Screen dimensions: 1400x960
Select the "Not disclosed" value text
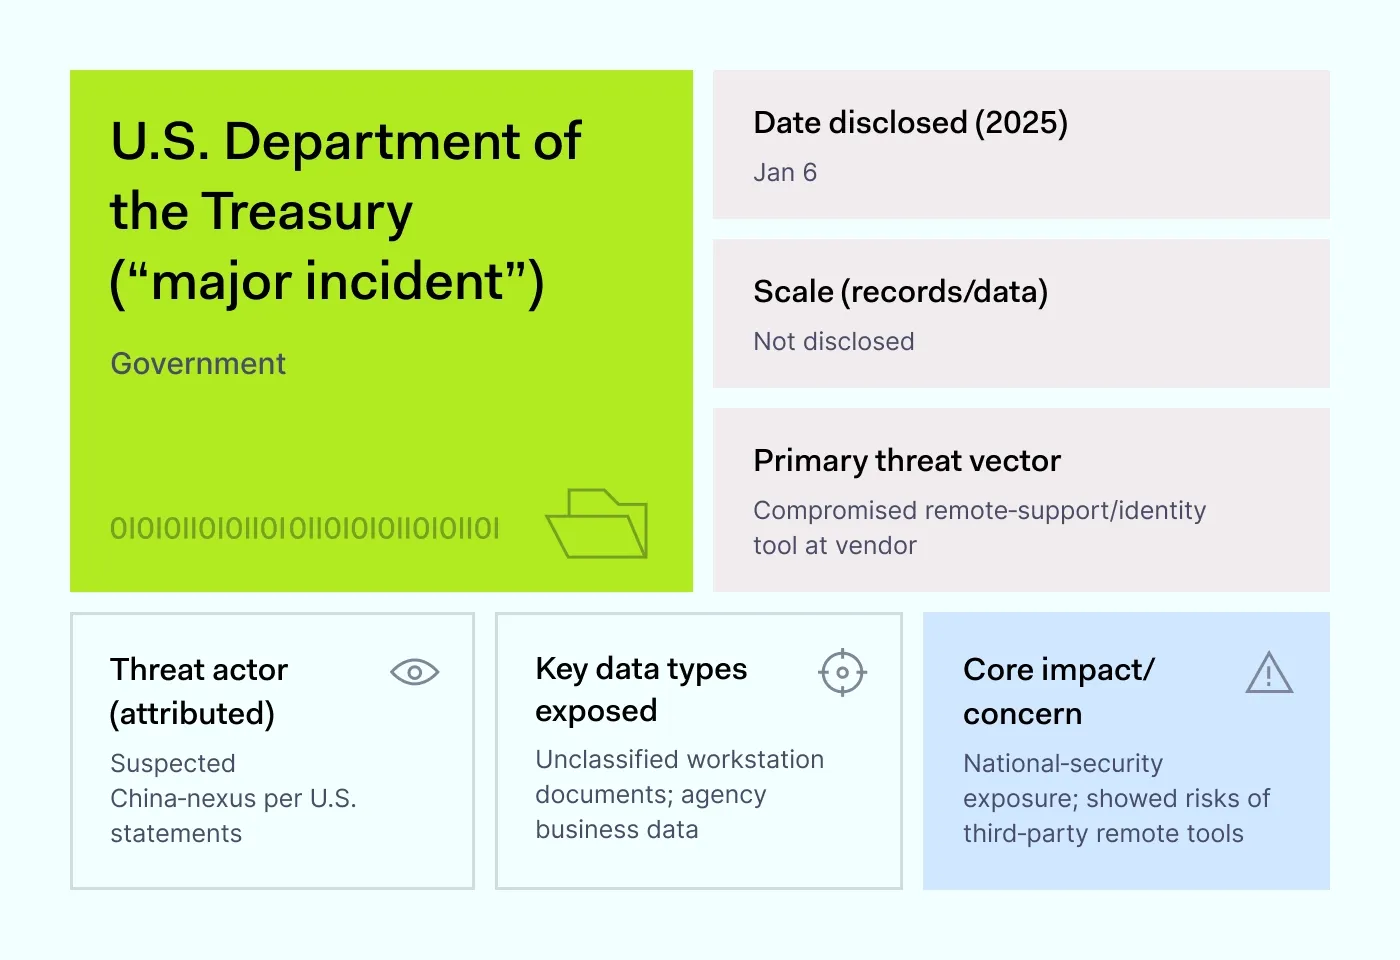click(x=833, y=342)
